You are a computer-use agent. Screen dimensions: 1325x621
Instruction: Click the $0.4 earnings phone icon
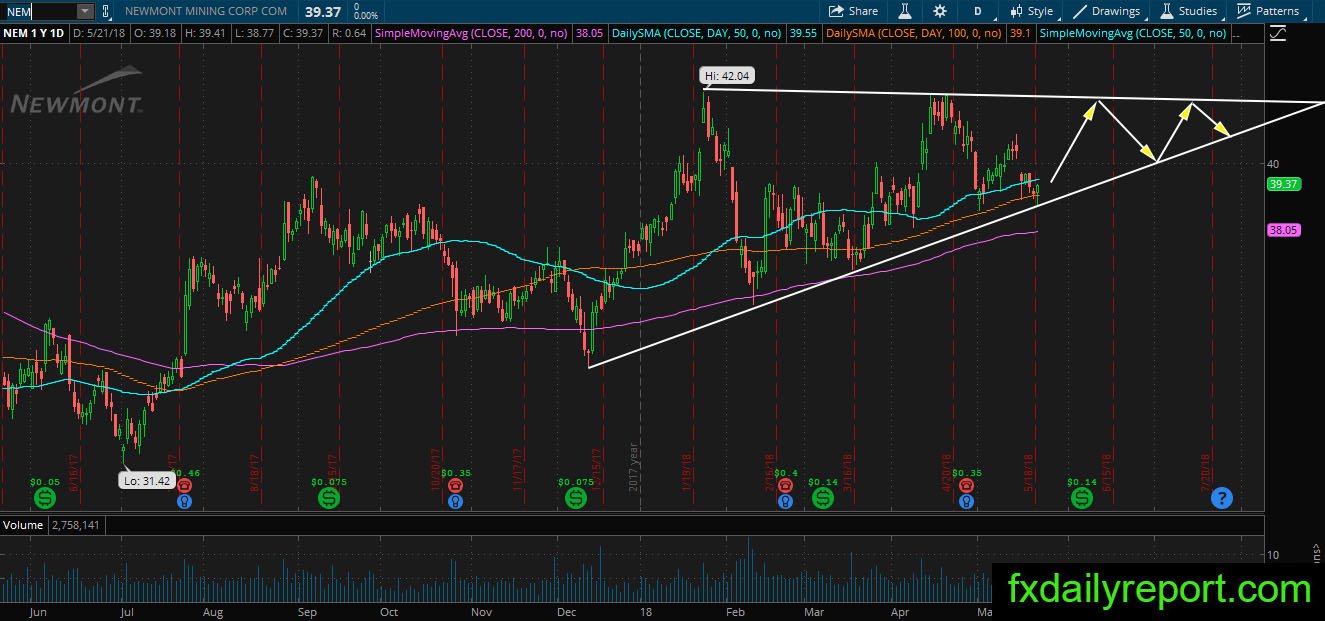[x=785, y=486]
